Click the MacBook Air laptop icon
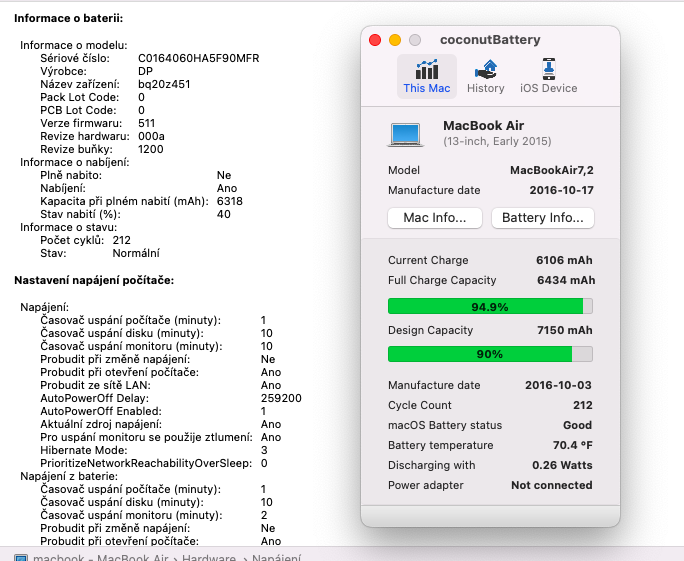The height and width of the screenshot is (561, 684). click(406, 134)
